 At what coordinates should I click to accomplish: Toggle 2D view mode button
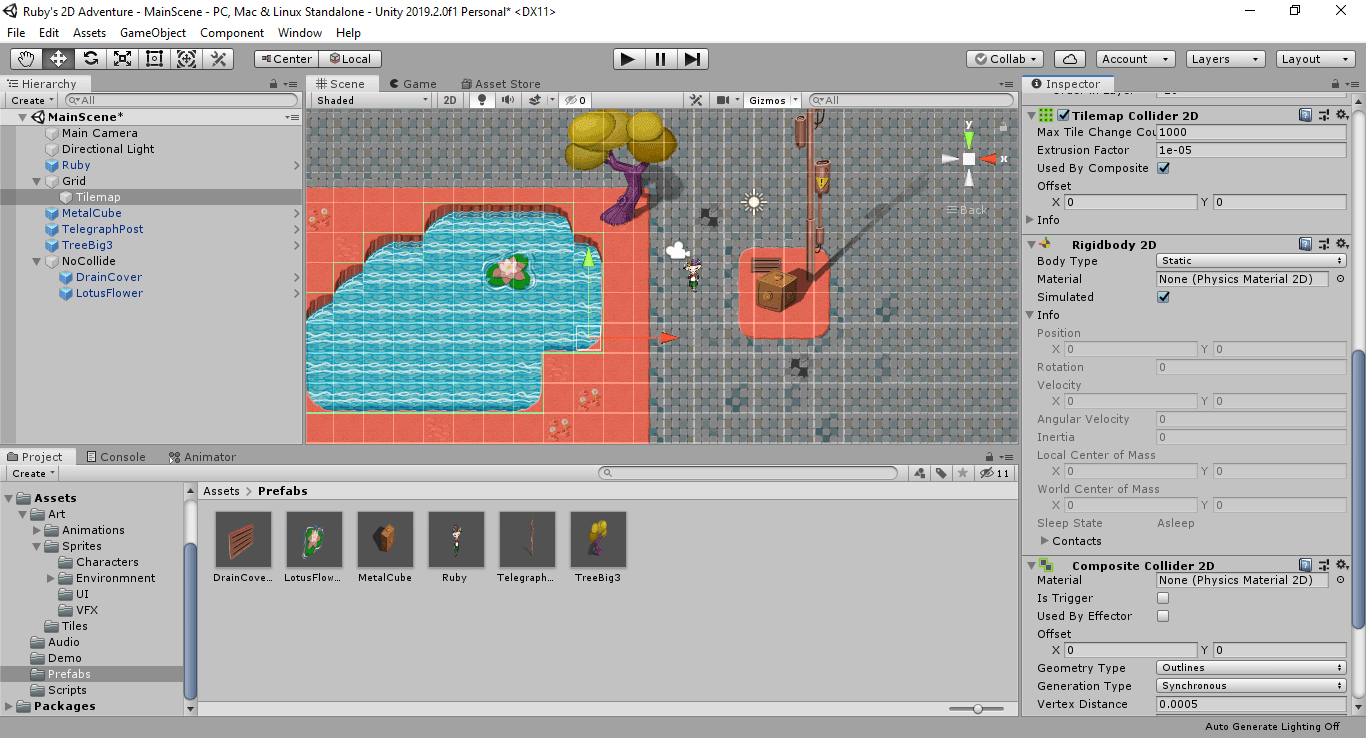[x=450, y=100]
